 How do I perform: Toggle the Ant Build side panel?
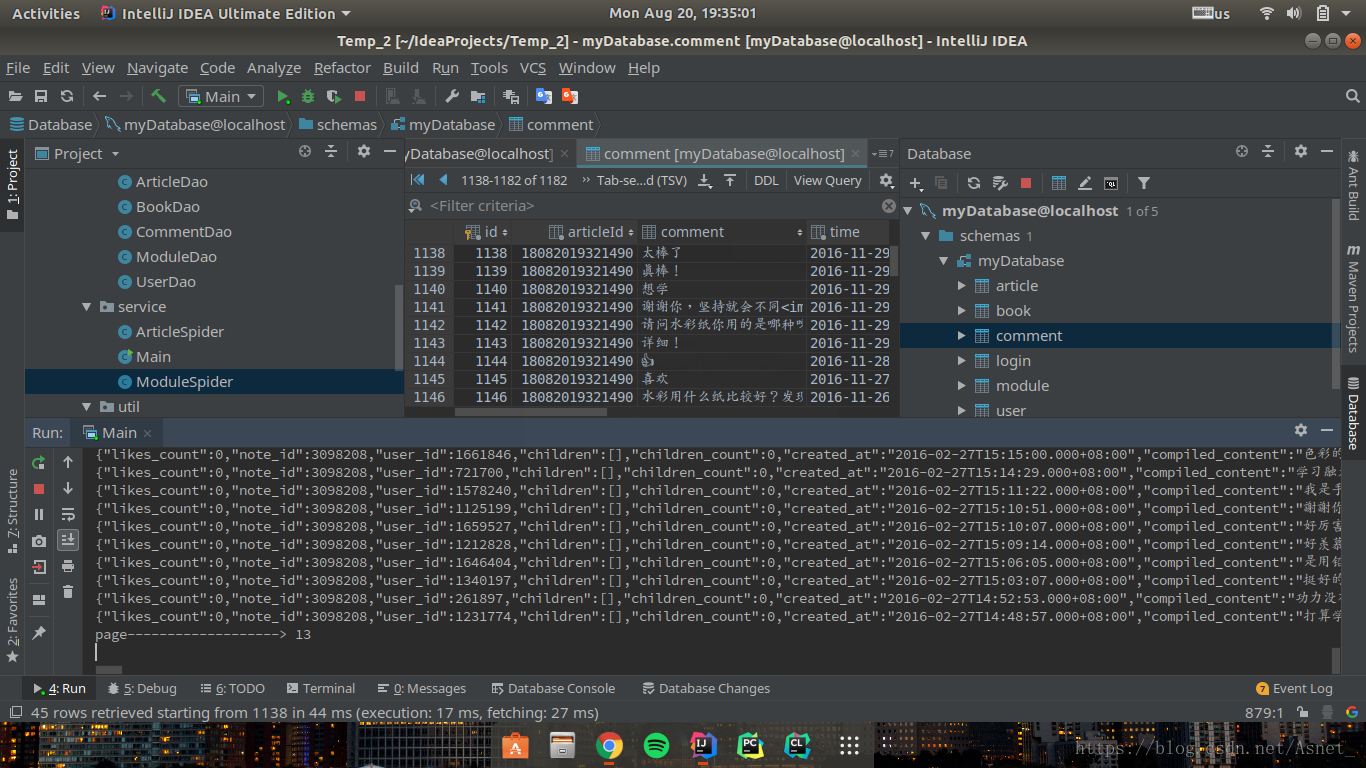tap(1353, 185)
